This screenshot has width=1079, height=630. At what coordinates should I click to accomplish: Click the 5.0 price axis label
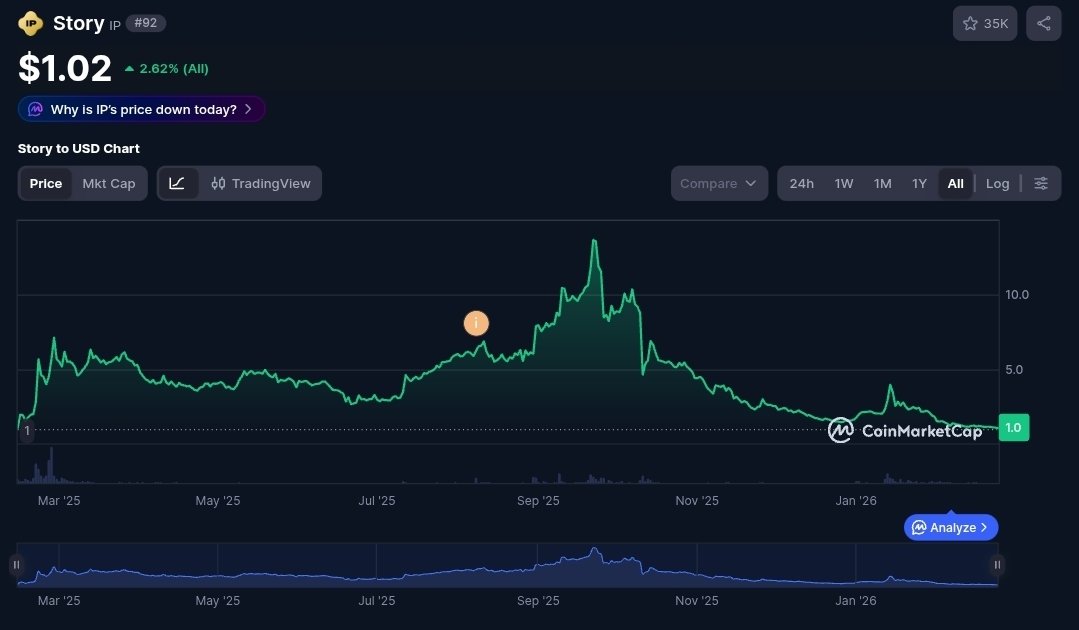1014,369
